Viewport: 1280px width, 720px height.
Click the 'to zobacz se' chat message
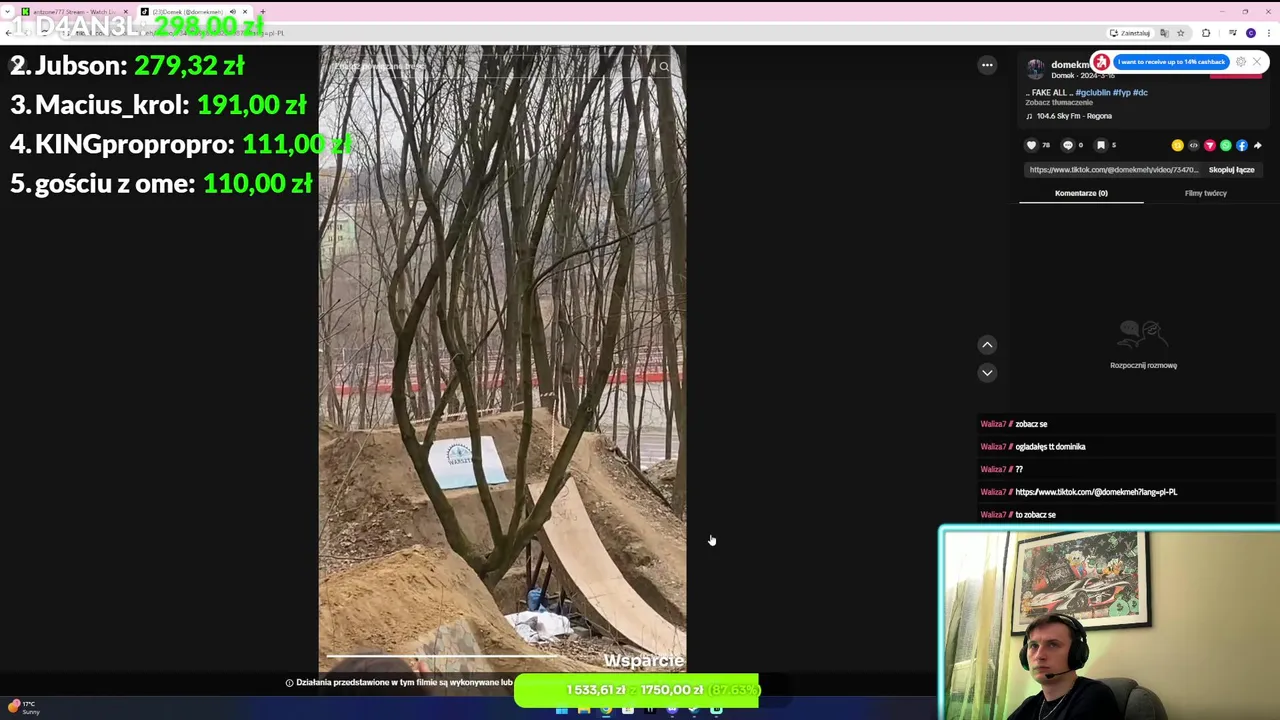tap(1035, 515)
